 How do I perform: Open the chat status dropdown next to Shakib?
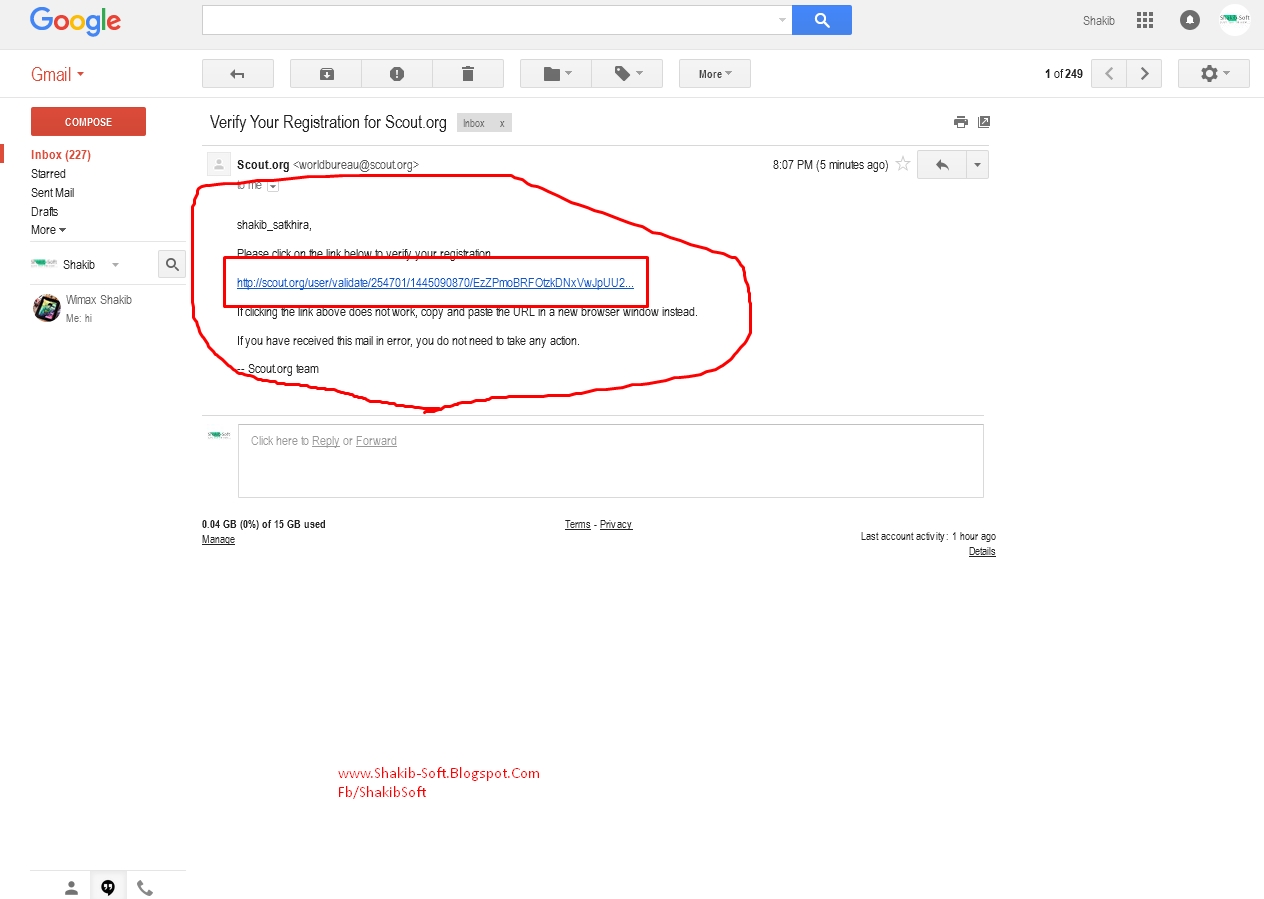[115, 265]
